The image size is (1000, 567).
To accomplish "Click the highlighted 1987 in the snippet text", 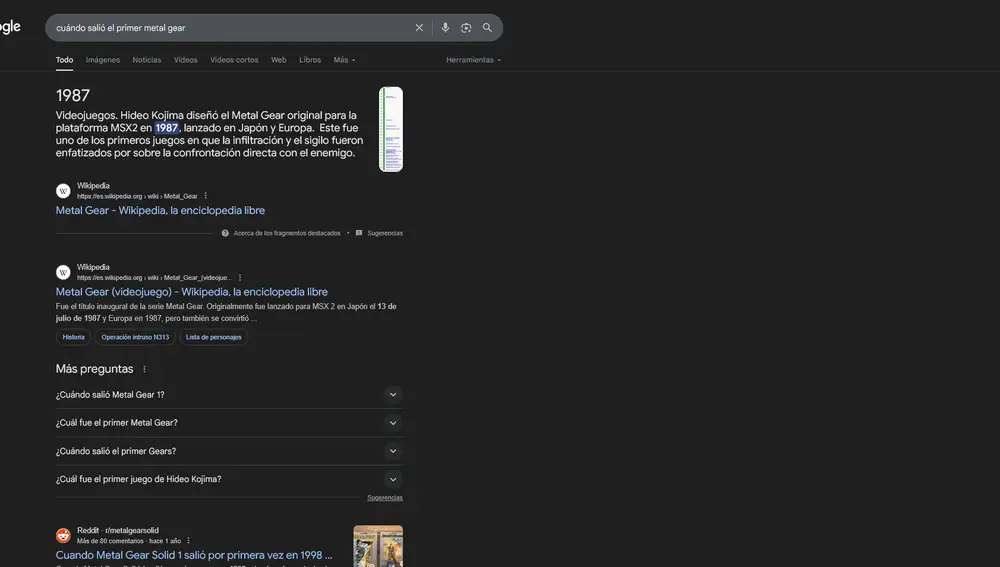I will pos(166,128).
